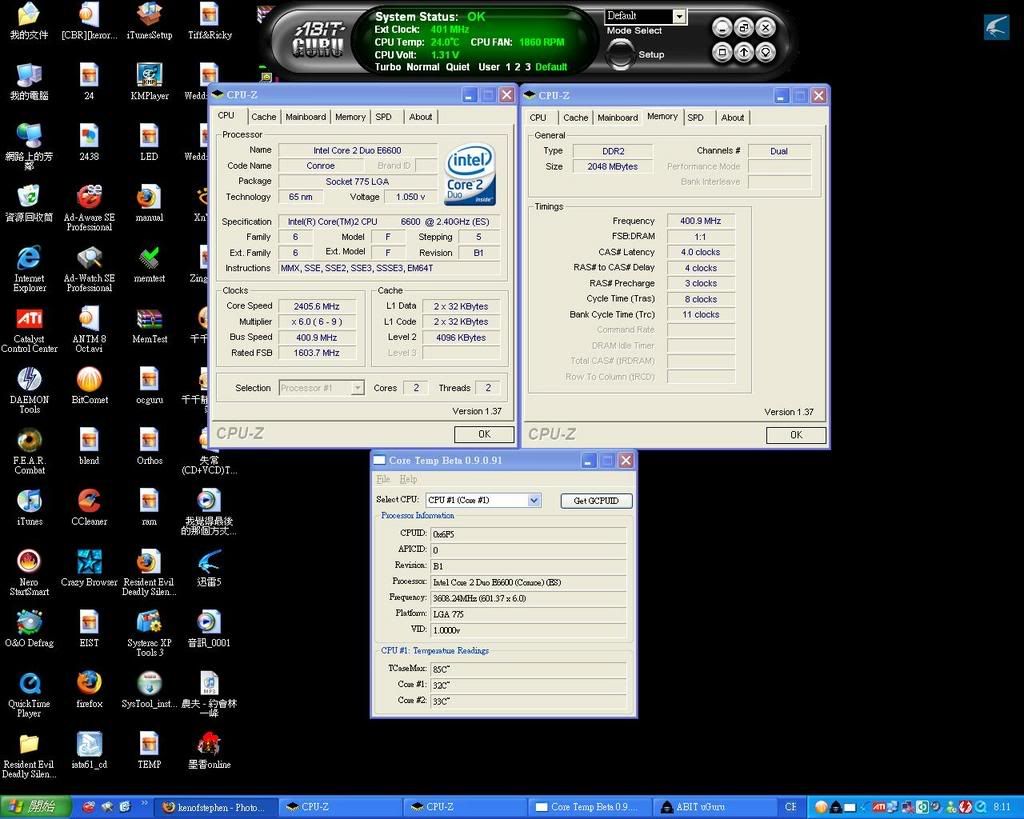
Task: Launch the firefox desktop shortcut
Action: tap(89, 688)
